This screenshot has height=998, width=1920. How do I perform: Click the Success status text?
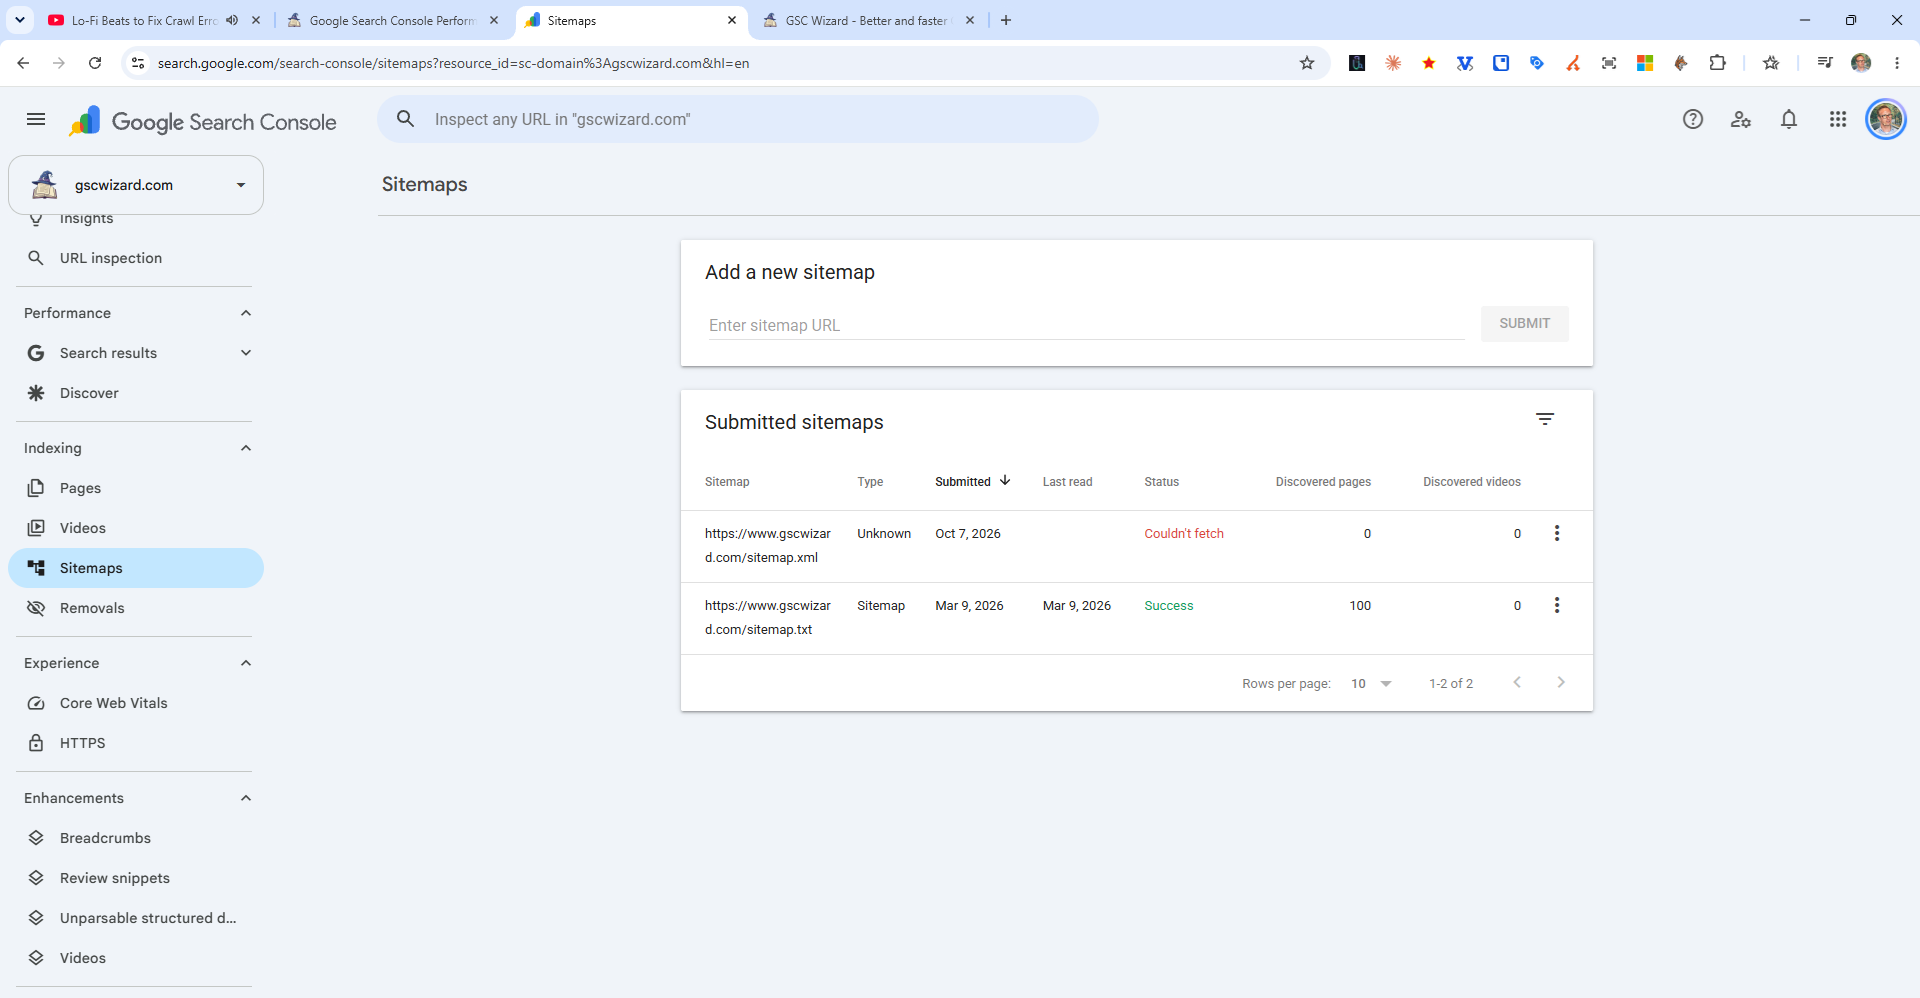(x=1169, y=606)
